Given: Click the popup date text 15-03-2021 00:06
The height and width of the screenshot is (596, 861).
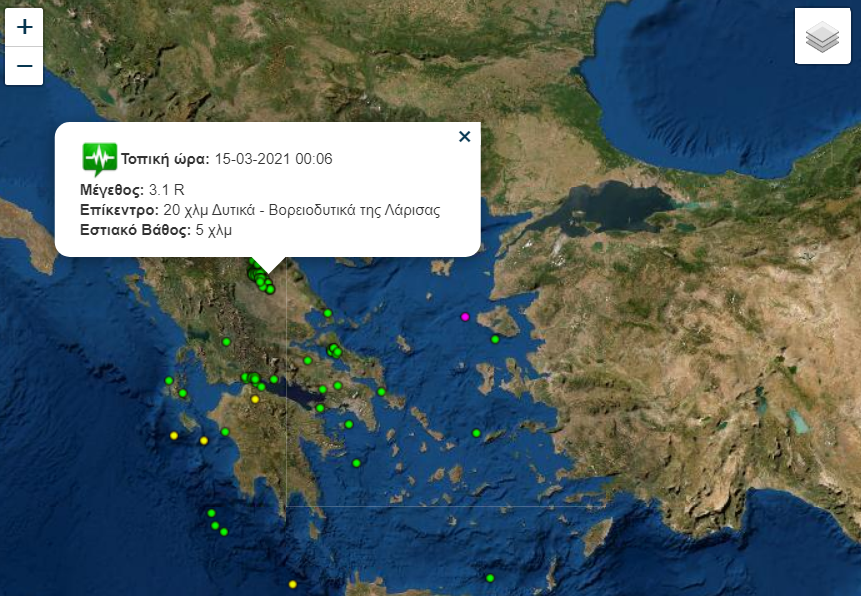Looking at the screenshot, I should tap(273, 159).
